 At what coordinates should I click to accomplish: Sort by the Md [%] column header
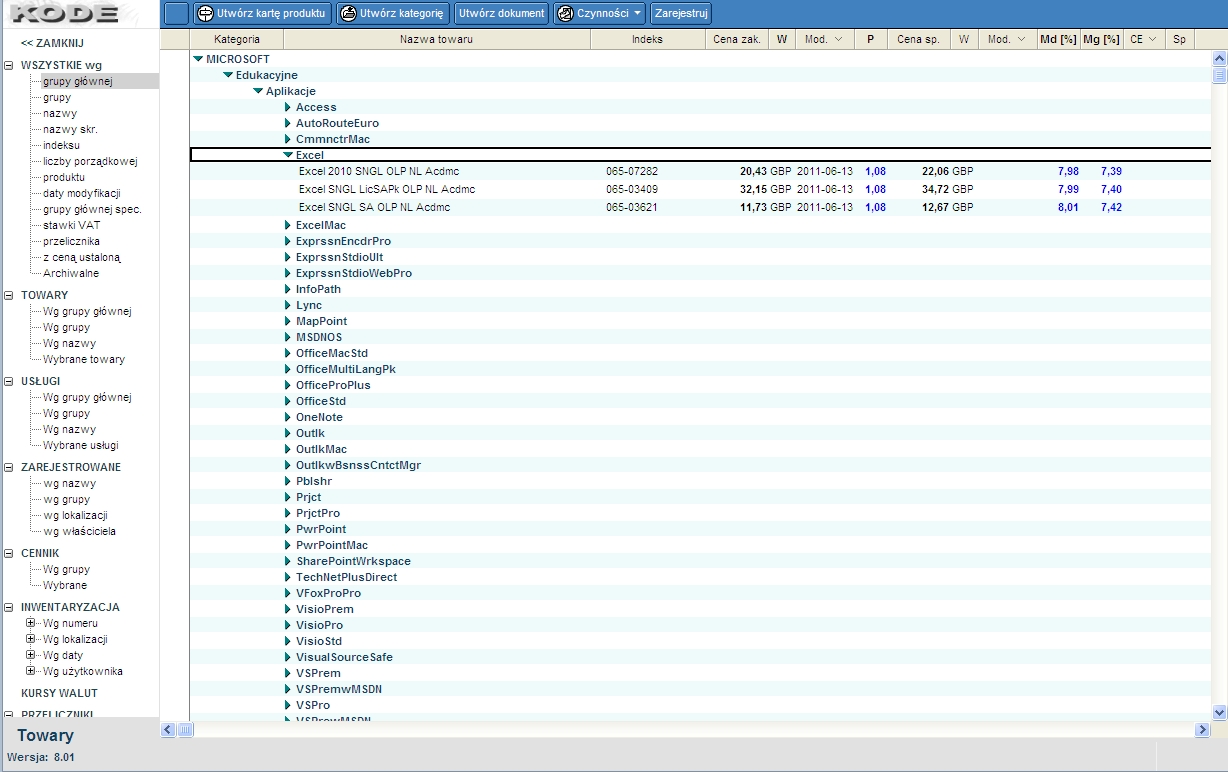(x=1057, y=39)
